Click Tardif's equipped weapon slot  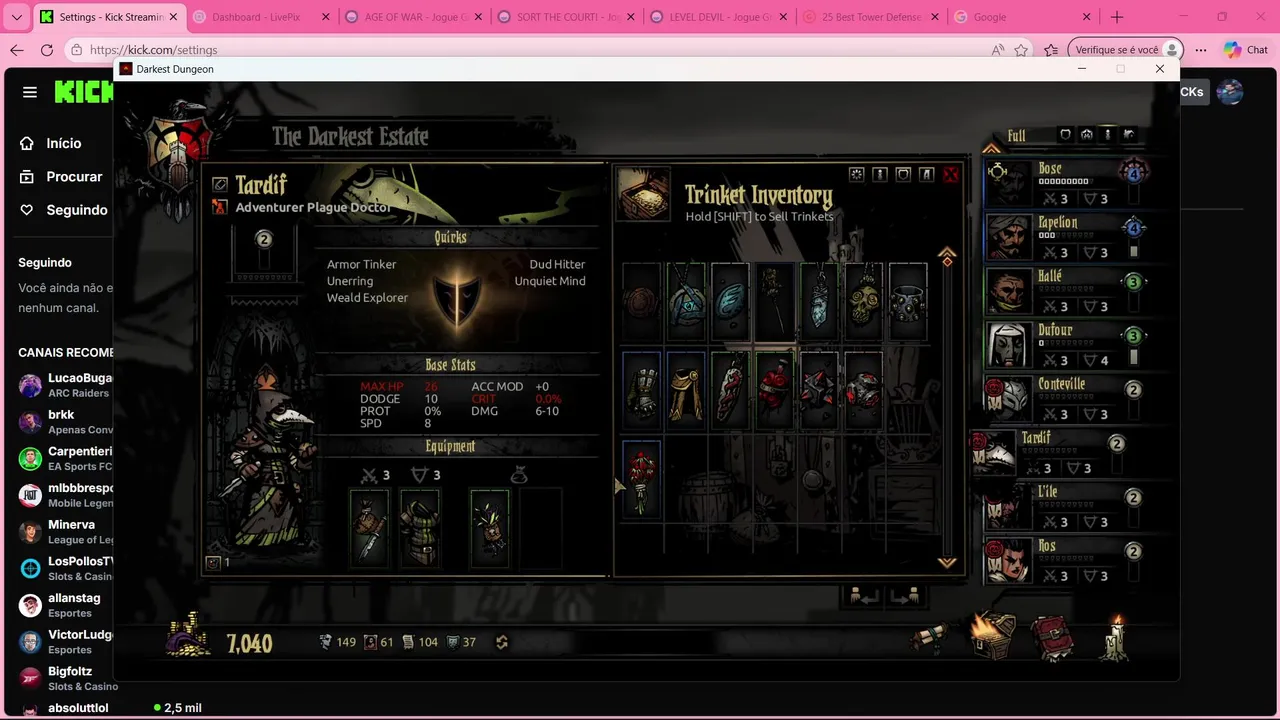click(369, 528)
